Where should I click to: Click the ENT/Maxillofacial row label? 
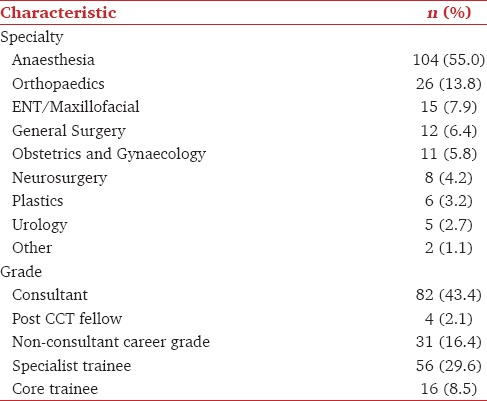76,107
